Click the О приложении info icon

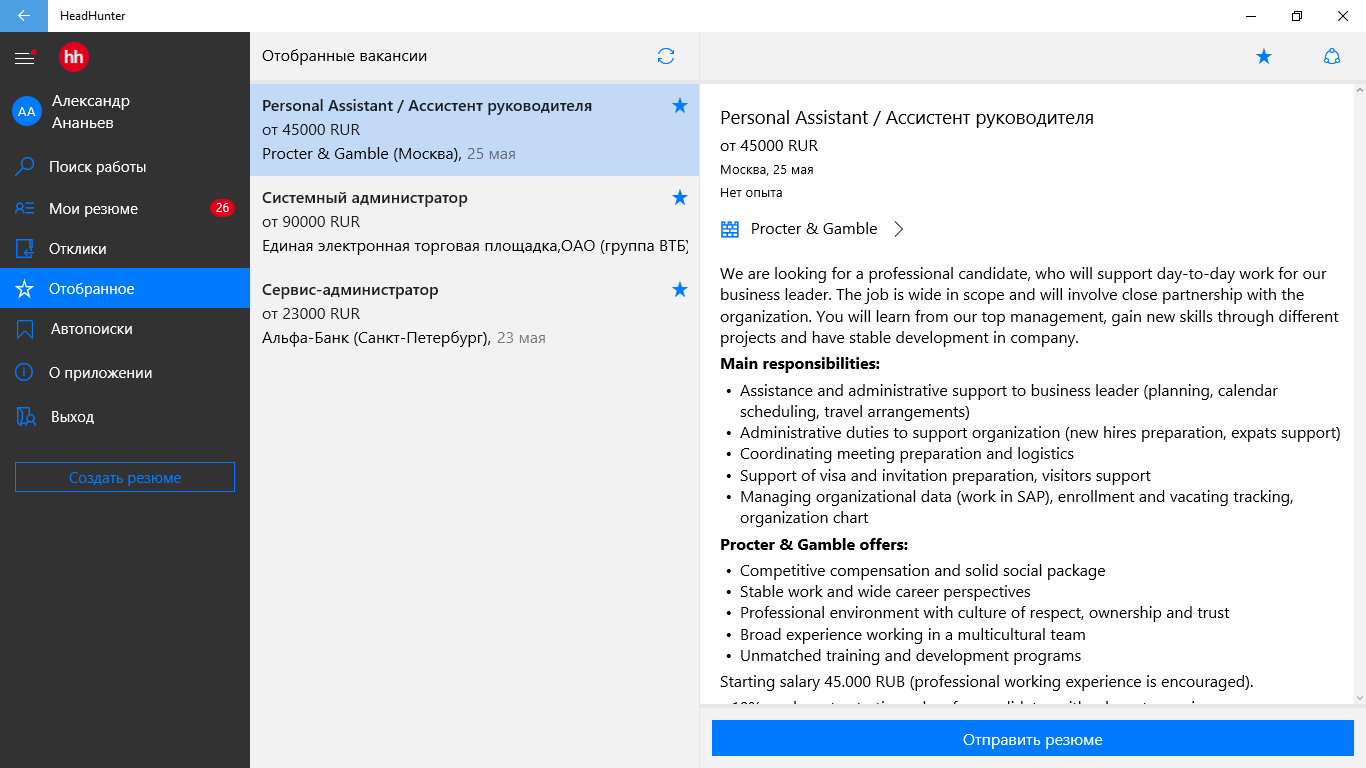click(x=25, y=373)
